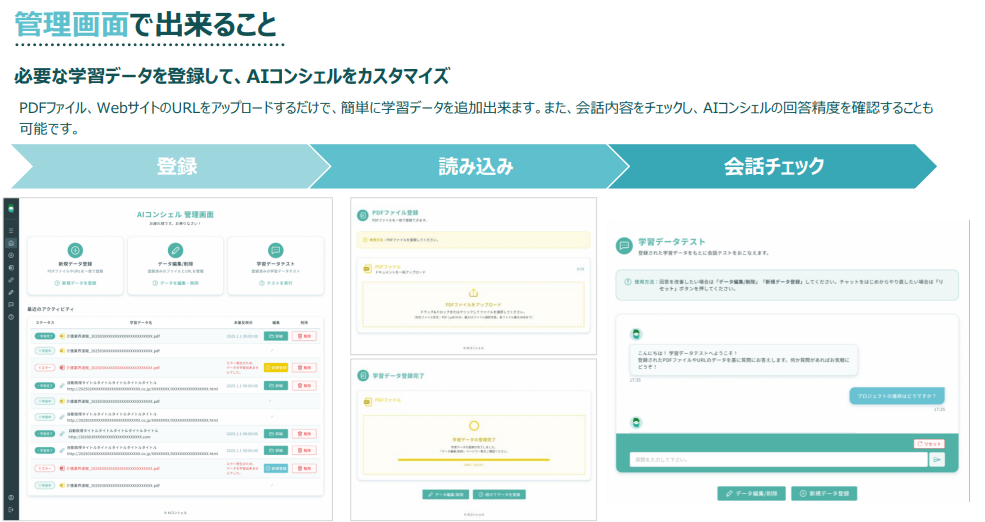The width and height of the screenshot is (985, 522).
Task: Click 詳細 button on first completed pdf row
Action: (x=276, y=336)
